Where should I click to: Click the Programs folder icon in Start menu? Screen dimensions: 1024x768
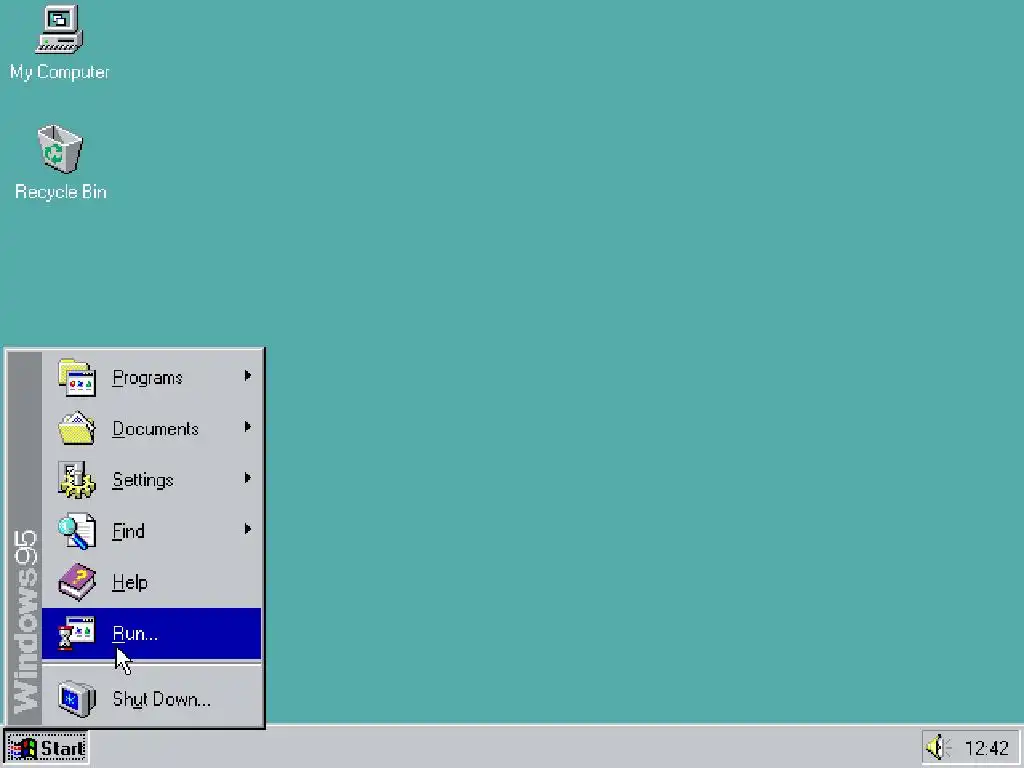(77, 377)
